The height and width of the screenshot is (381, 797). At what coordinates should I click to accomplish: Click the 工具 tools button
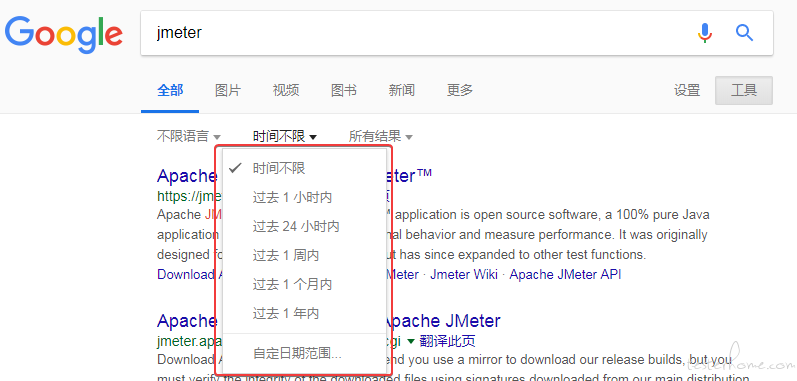pos(744,90)
